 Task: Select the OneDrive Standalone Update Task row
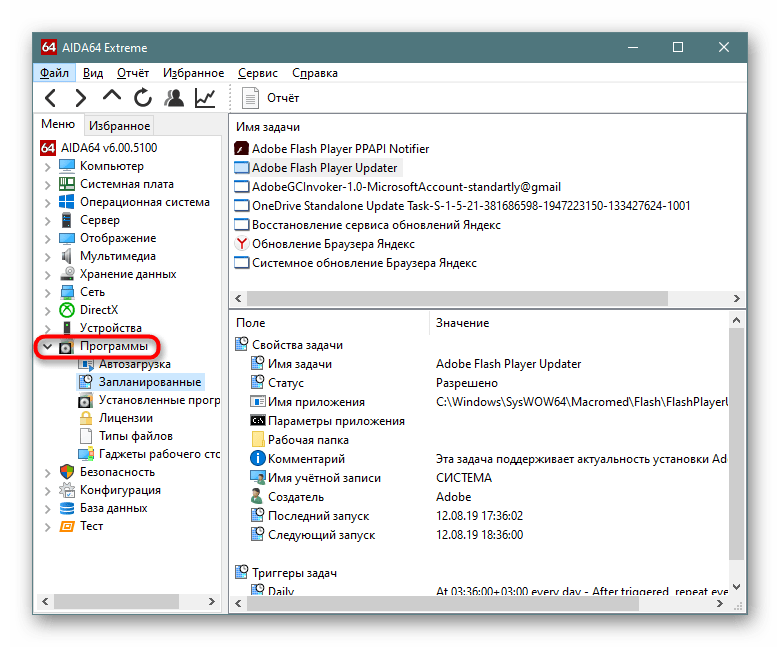(462, 206)
